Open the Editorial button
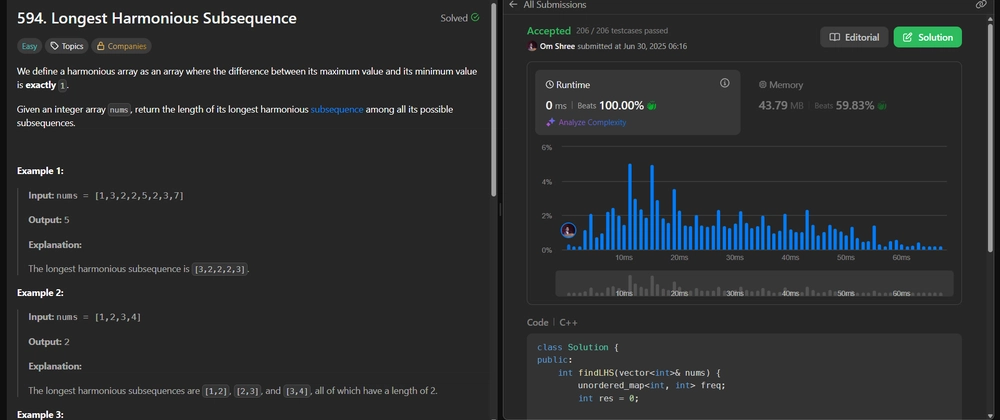 tap(854, 37)
